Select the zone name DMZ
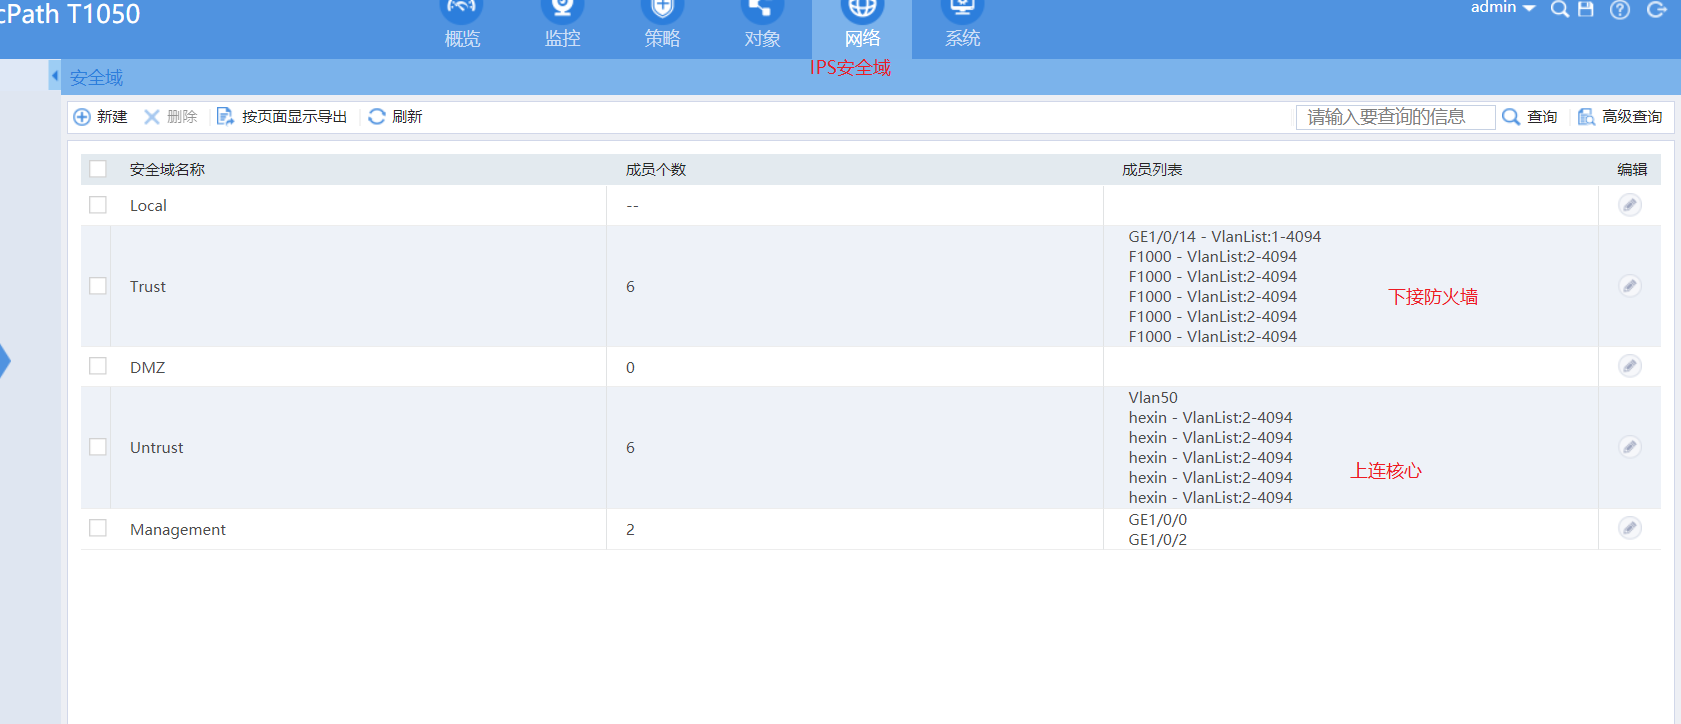This screenshot has width=1681, height=724. click(147, 368)
